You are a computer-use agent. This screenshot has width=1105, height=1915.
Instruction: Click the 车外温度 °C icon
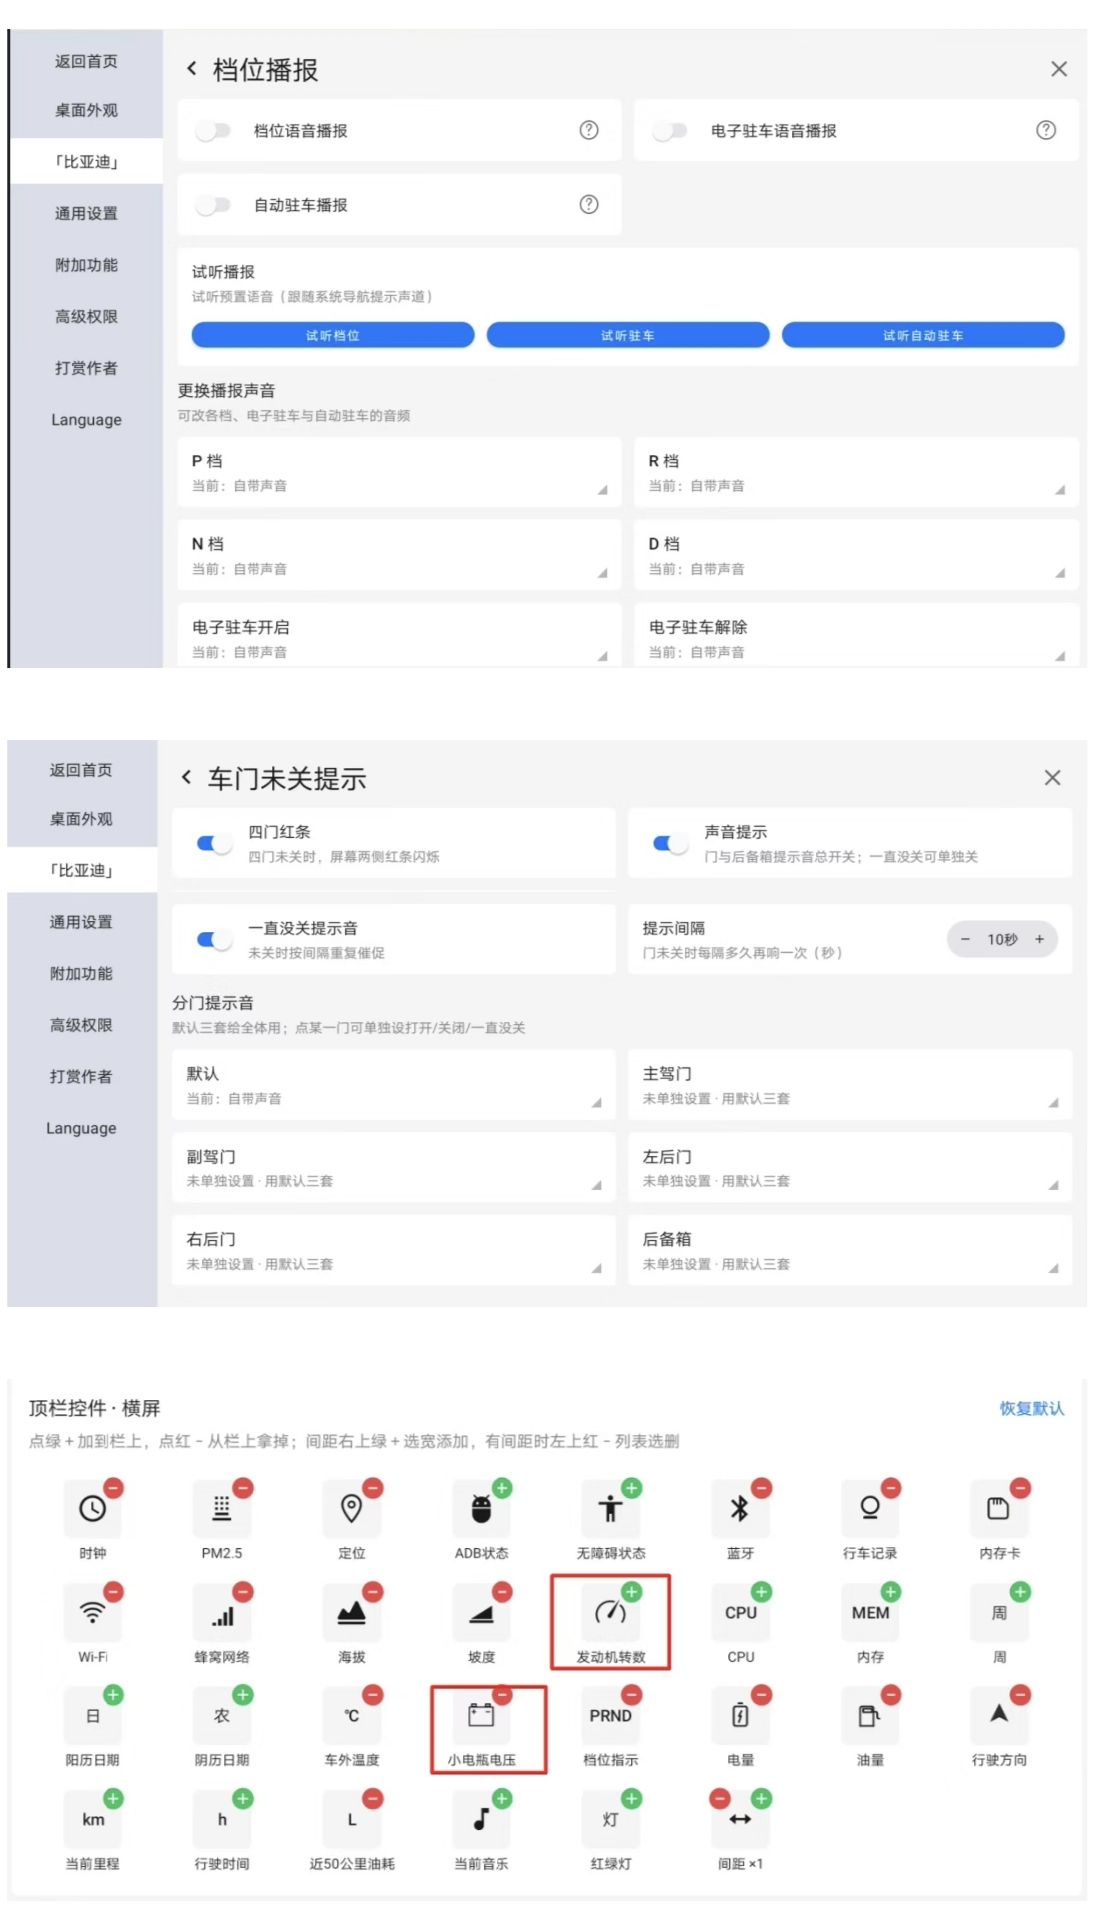pyautogui.click(x=351, y=1716)
